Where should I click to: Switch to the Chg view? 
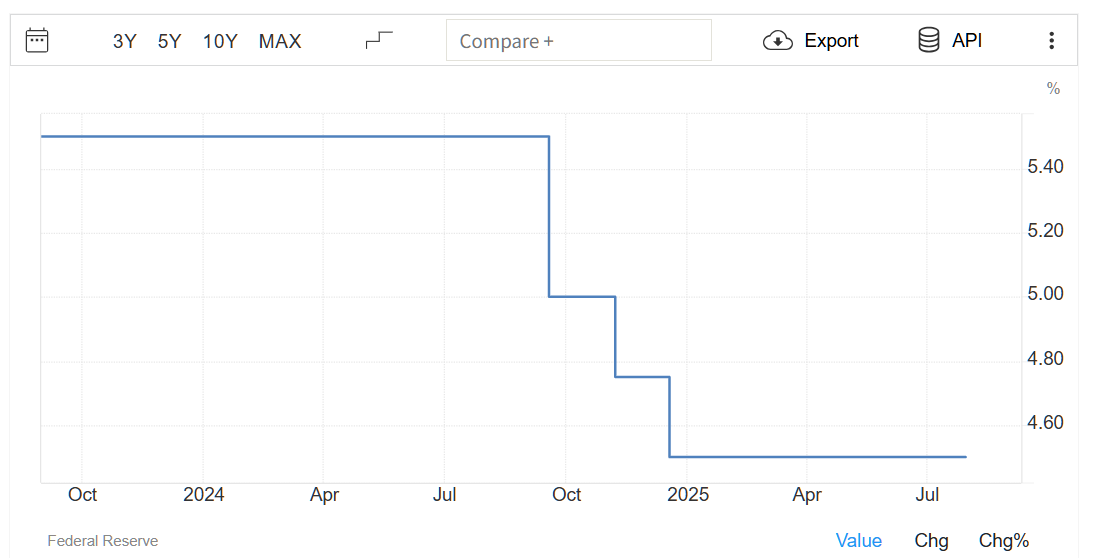pyautogui.click(x=931, y=541)
